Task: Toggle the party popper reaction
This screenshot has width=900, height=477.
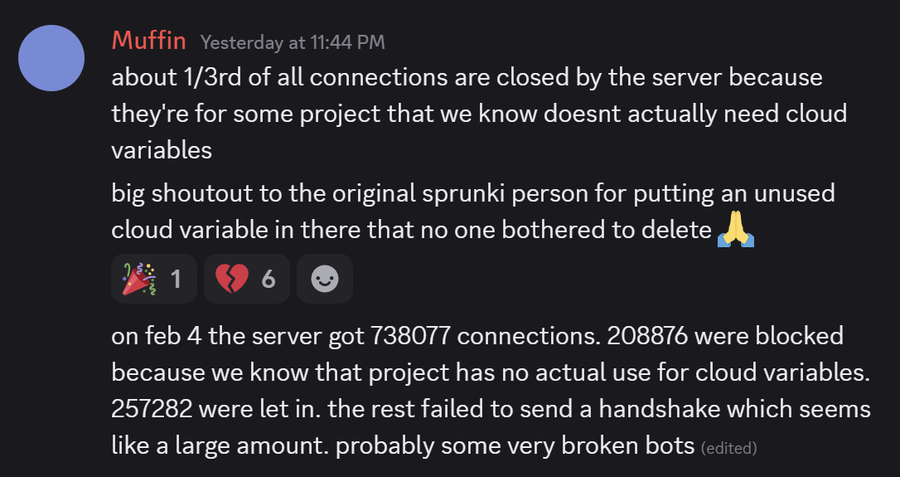Action: point(153,279)
